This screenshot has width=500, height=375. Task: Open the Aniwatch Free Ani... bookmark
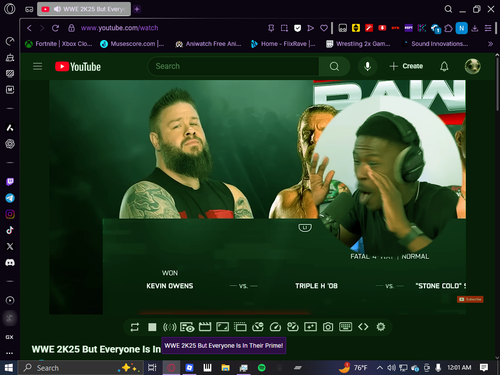coord(208,44)
